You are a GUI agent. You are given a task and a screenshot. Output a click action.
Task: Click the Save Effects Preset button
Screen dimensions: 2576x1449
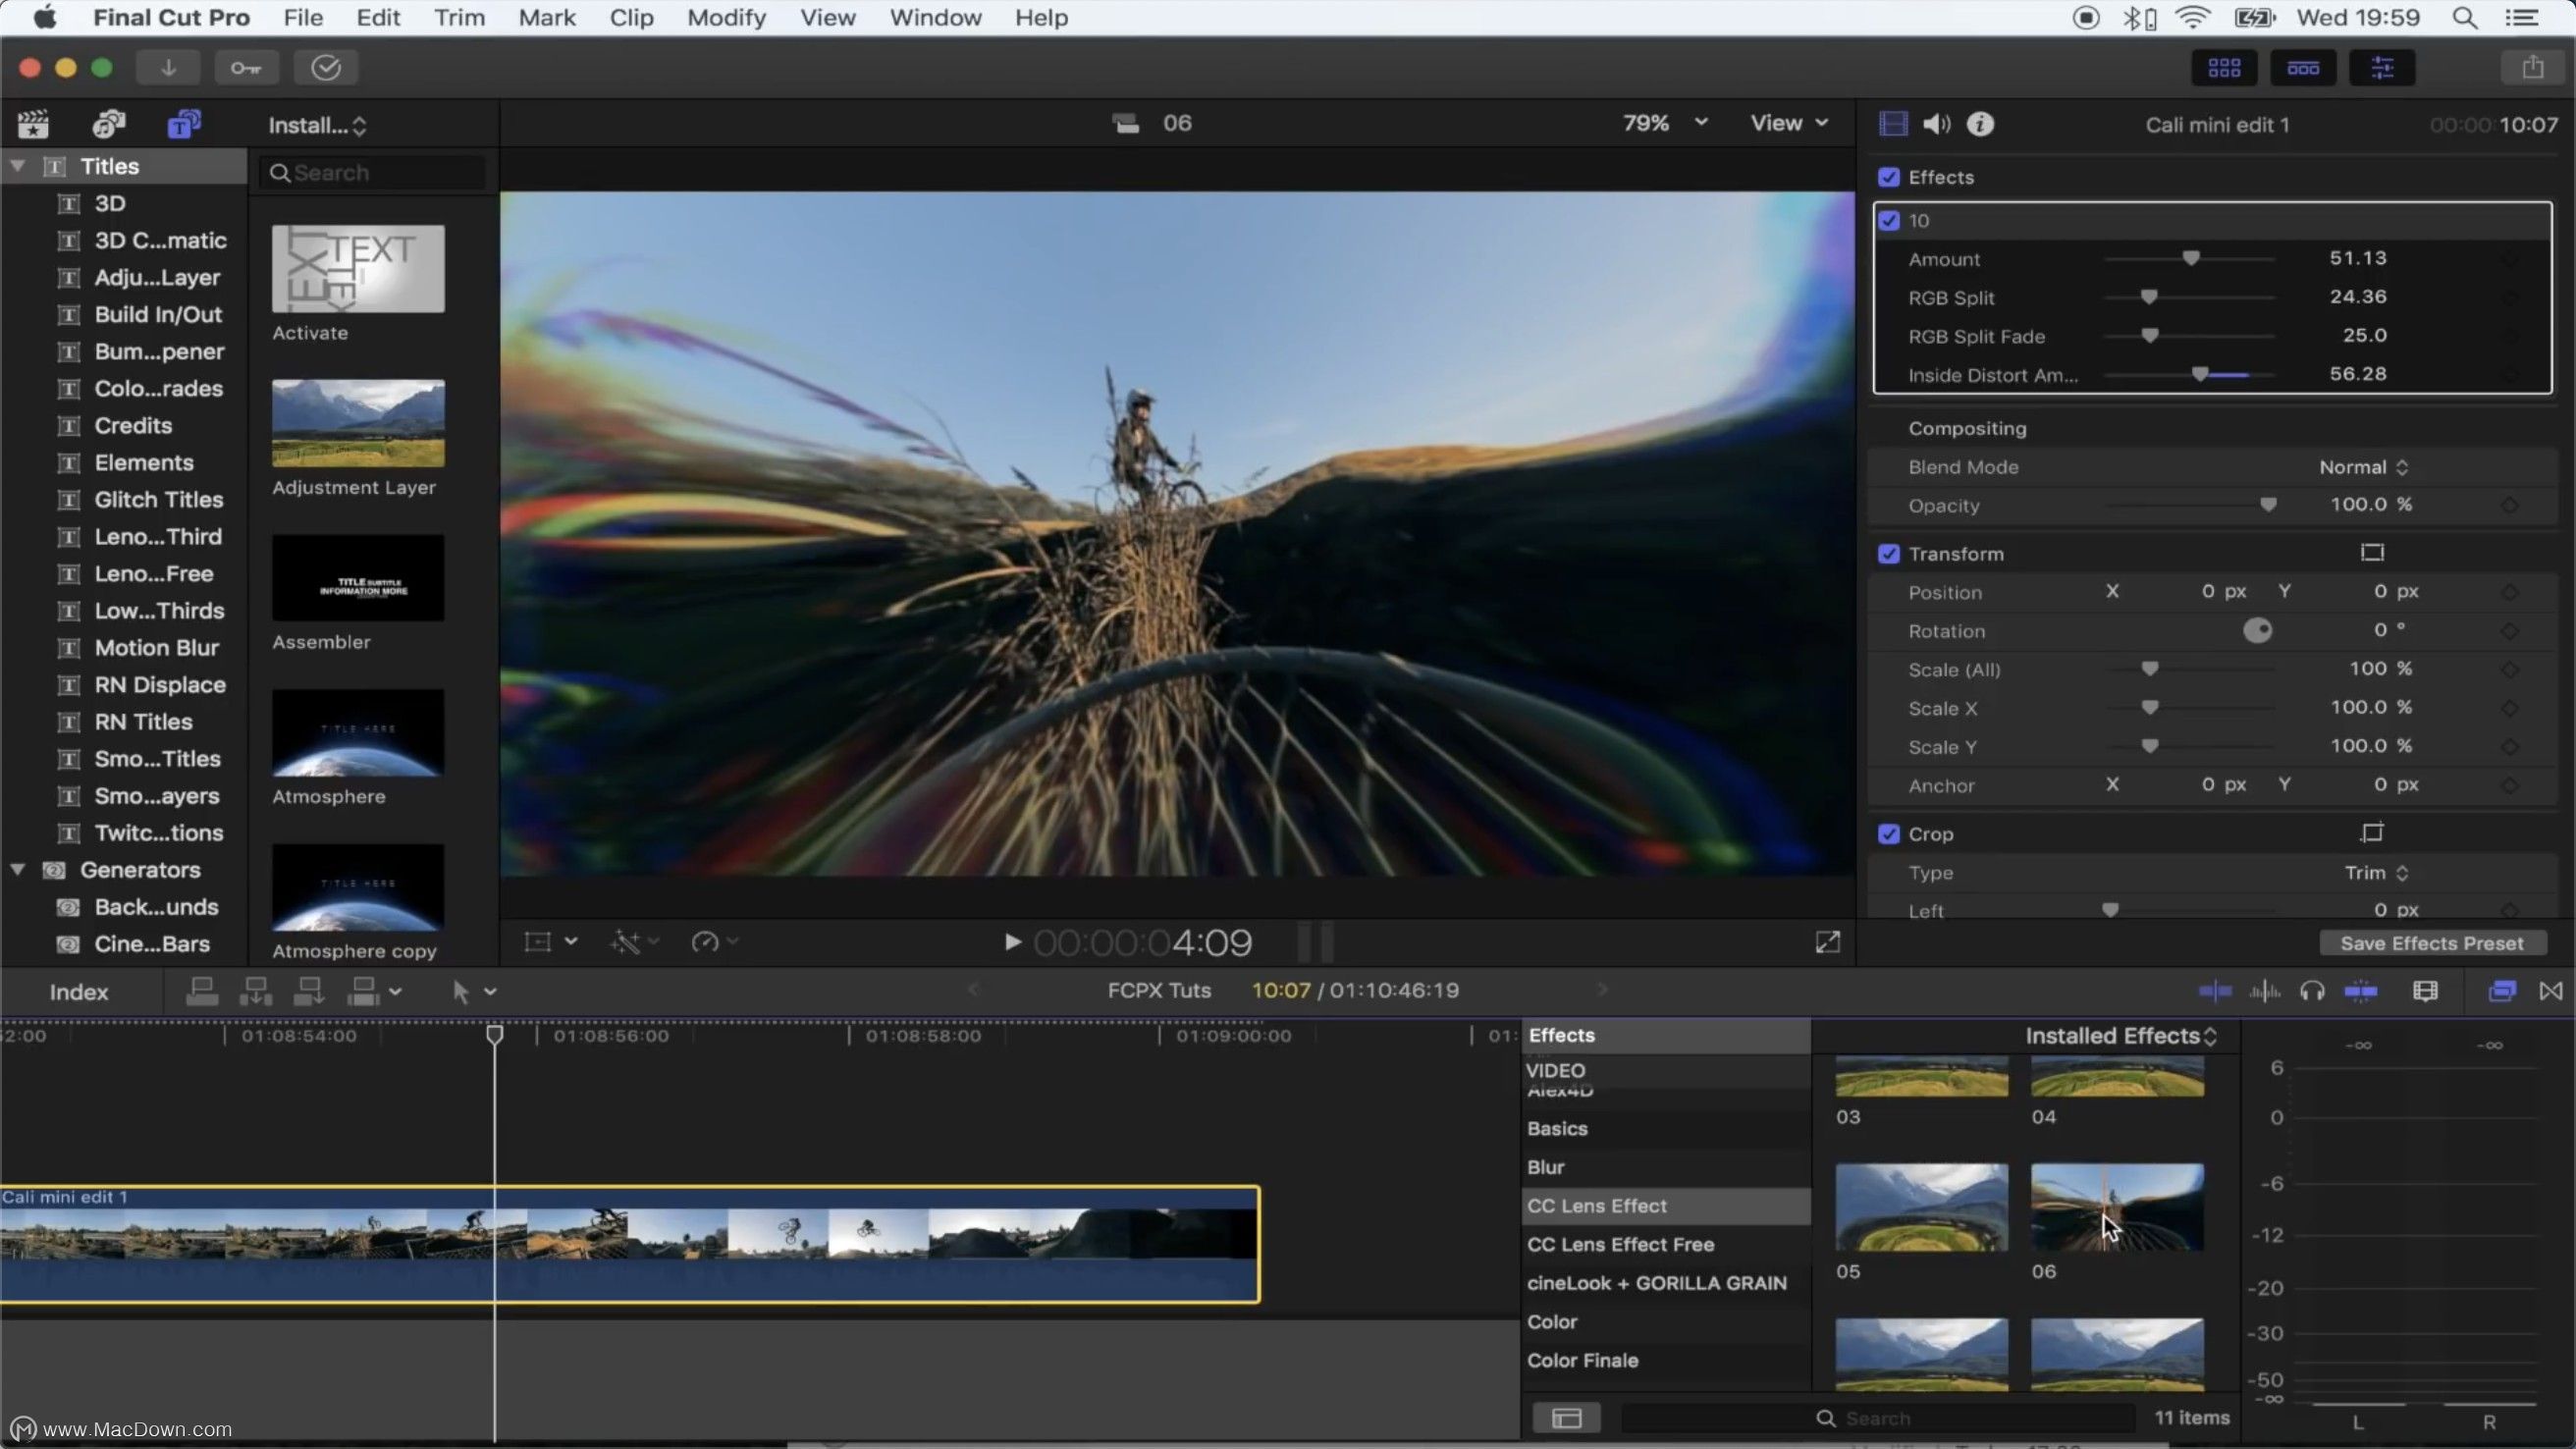click(x=2431, y=943)
